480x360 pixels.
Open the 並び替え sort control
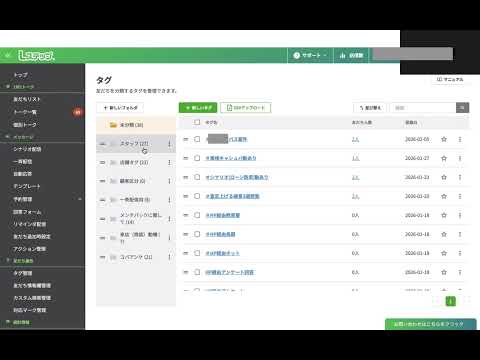pyautogui.click(x=370, y=108)
